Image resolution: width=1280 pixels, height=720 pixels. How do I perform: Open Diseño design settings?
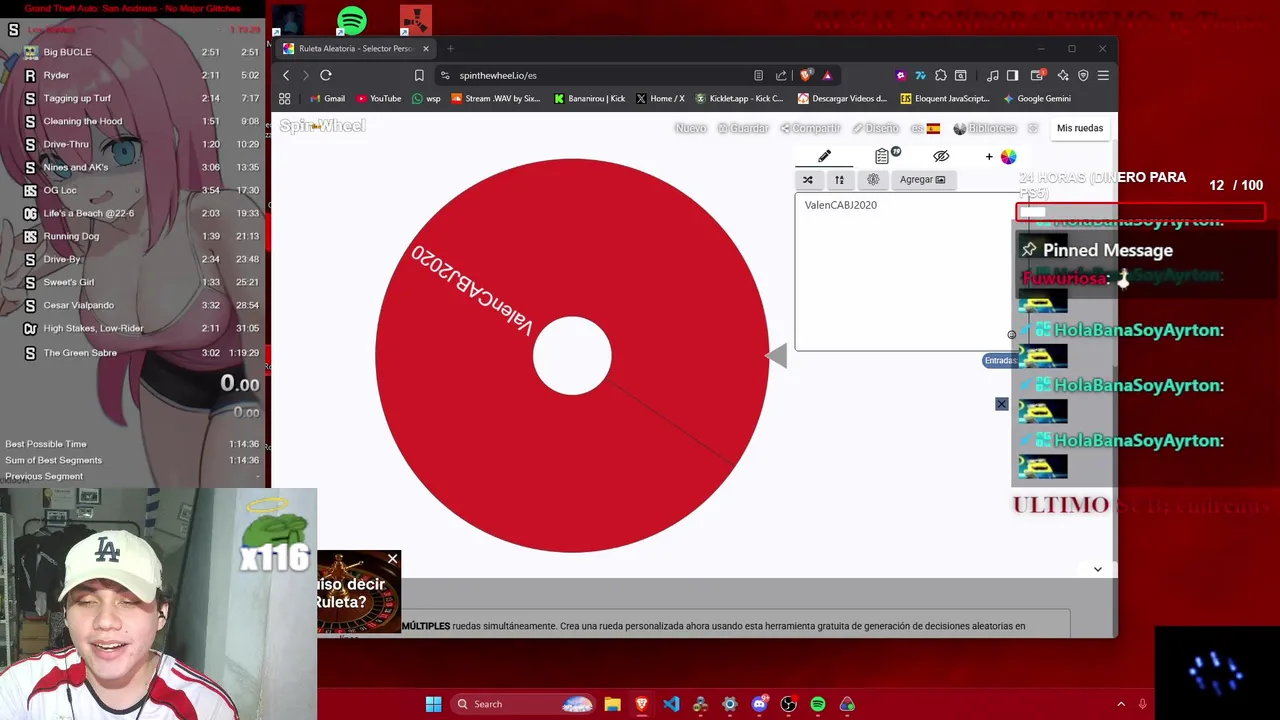876,128
